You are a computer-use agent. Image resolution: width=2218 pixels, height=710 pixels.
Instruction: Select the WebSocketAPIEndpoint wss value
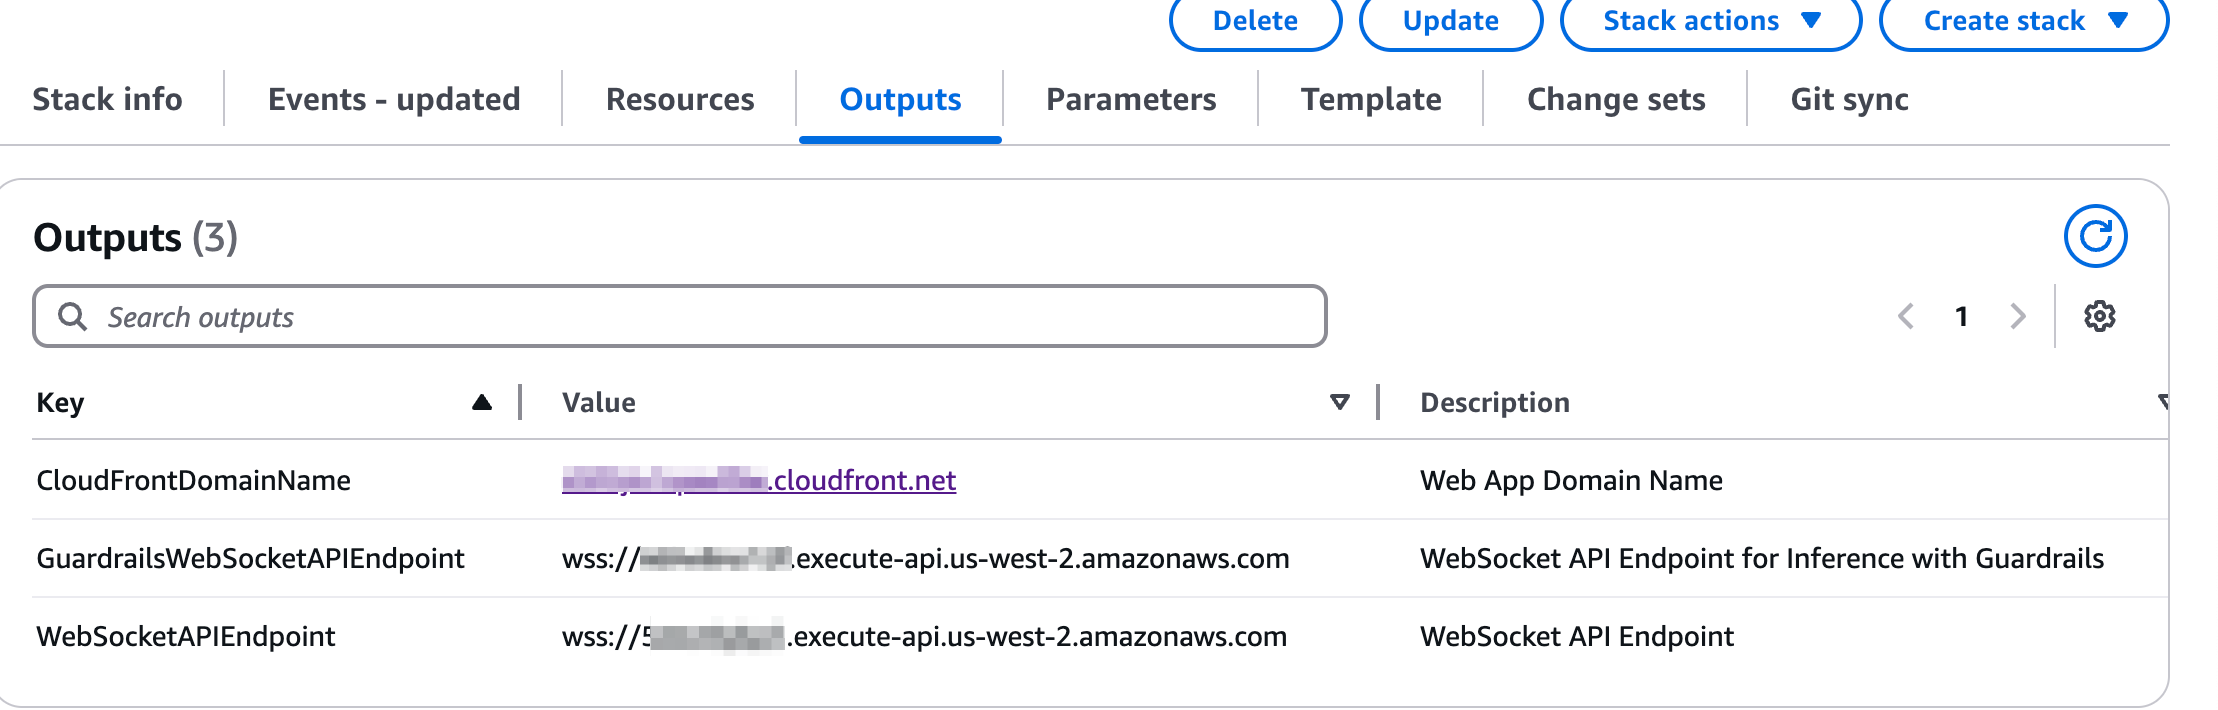click(x=924, y=636)
